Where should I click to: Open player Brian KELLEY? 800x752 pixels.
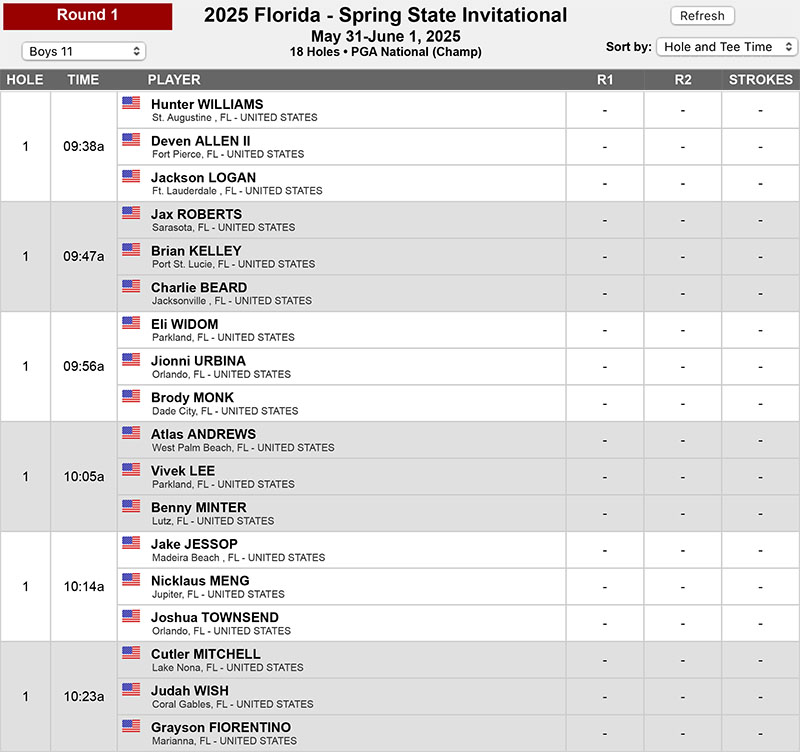point(196,251)
